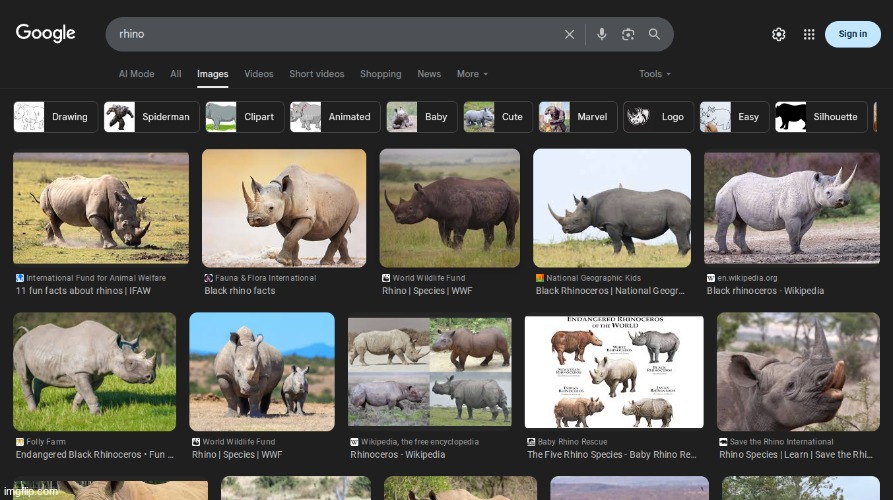Click the 'Black rhino facts' link

tap(240, 290)
